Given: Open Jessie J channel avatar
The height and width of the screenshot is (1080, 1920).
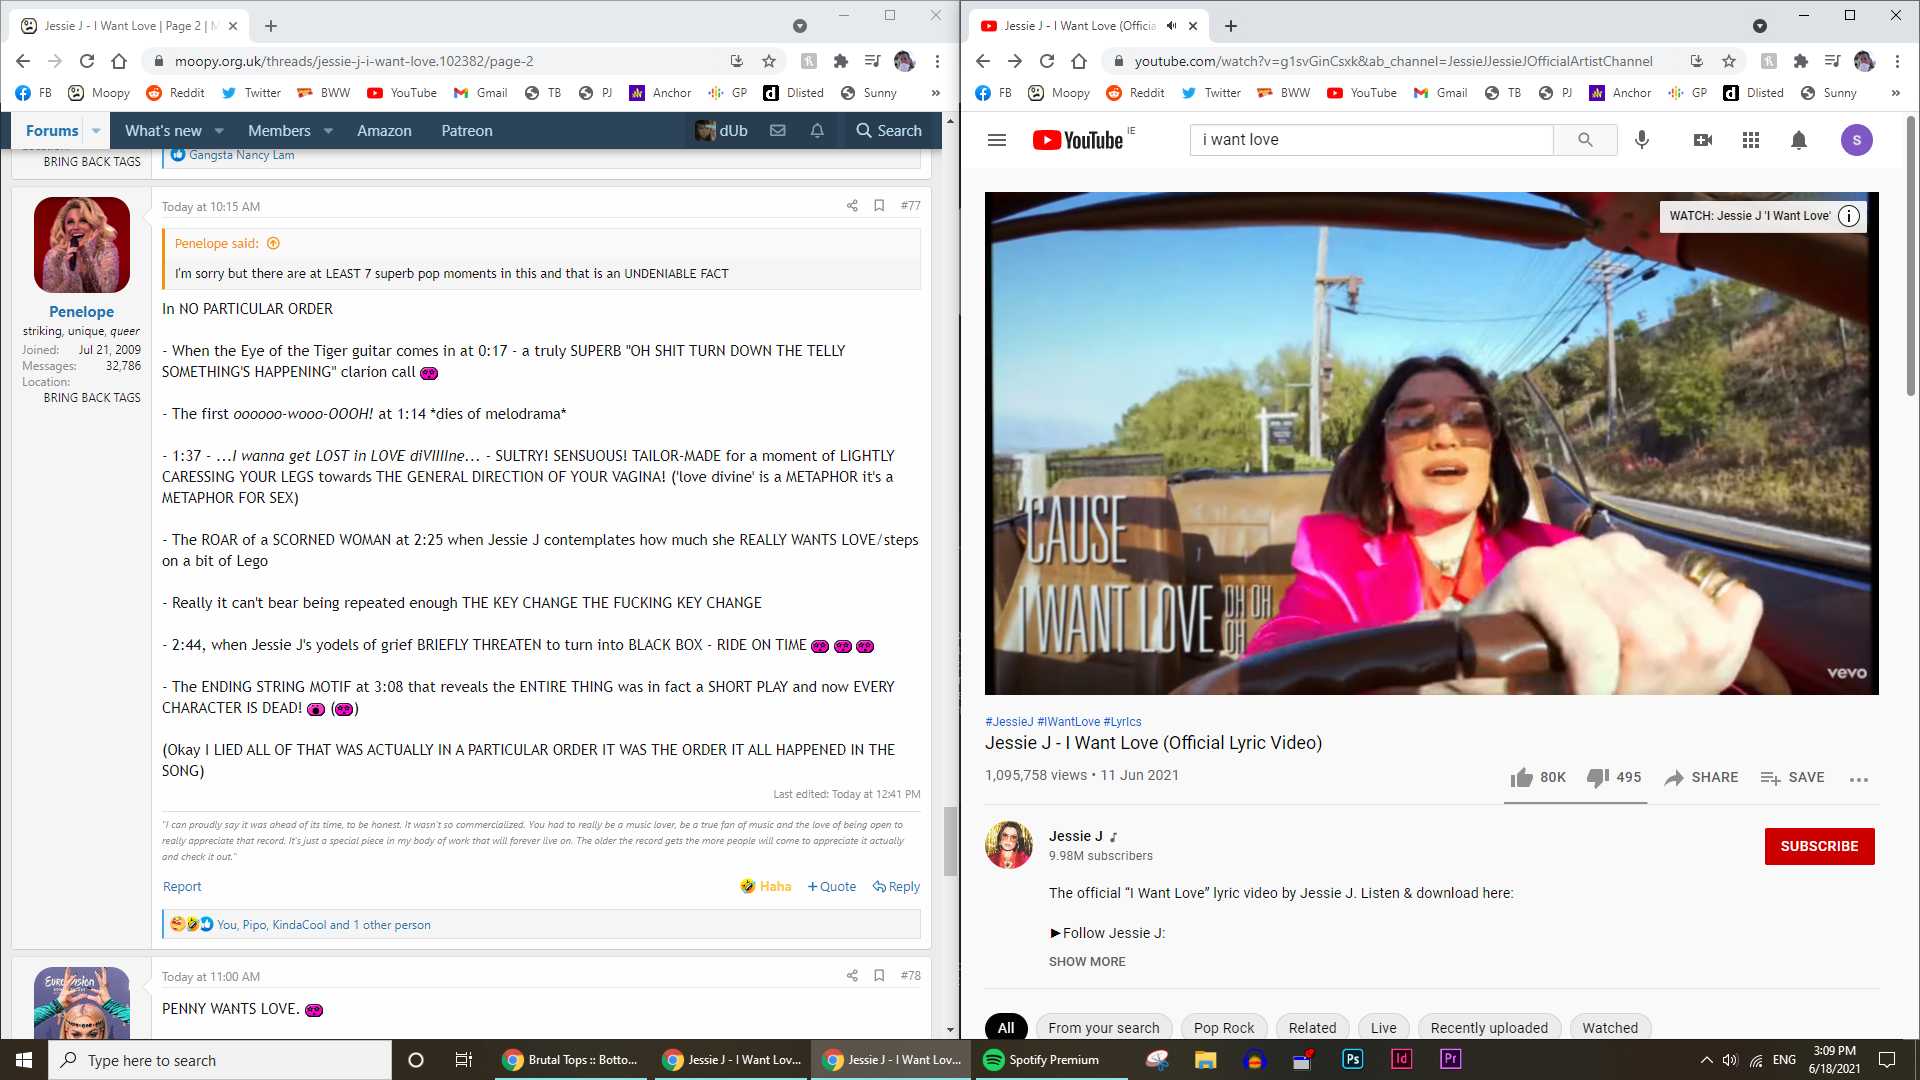Looking at the screenshot, I should click(x=1009, y=845).
